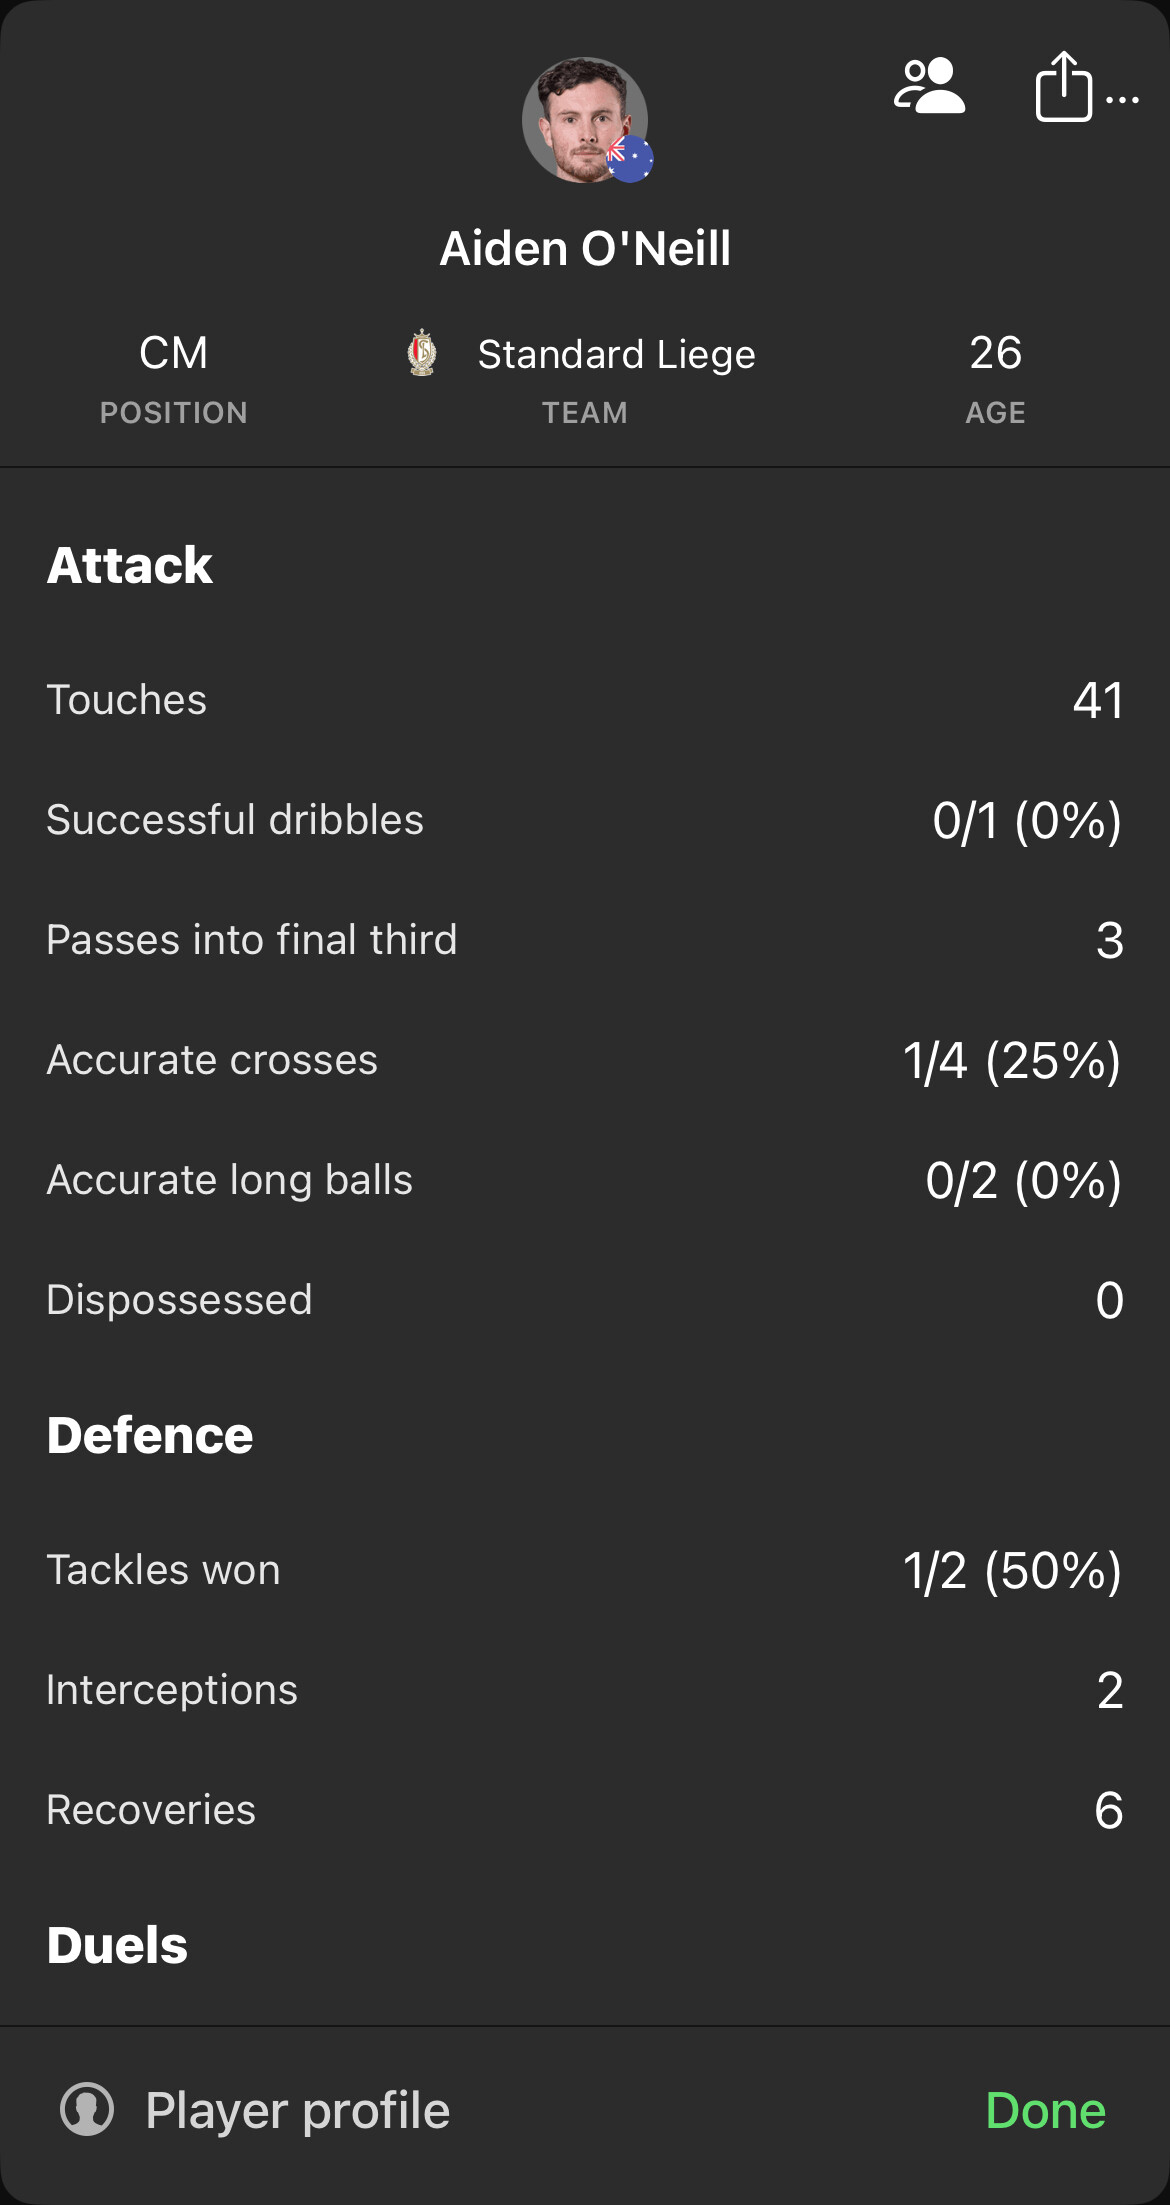Open the Player profile link

[298, 2110]
